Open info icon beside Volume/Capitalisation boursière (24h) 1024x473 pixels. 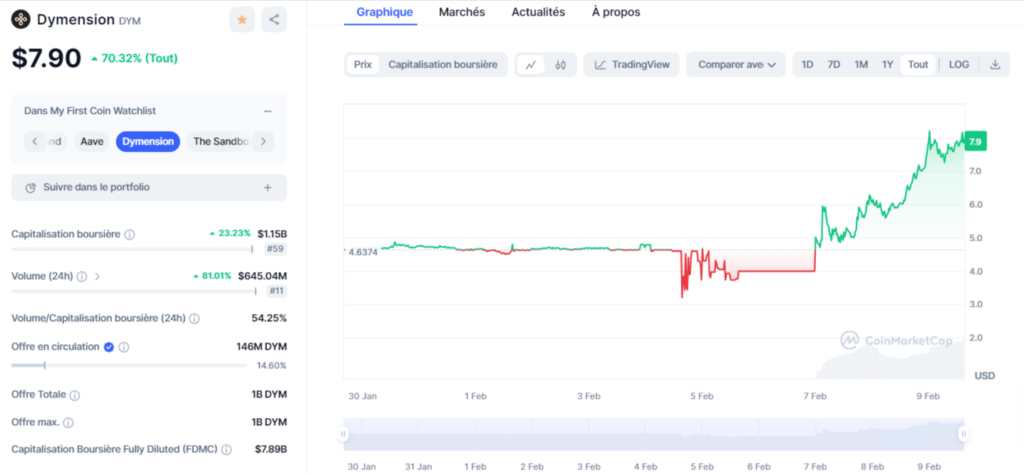tap(195, 319)
